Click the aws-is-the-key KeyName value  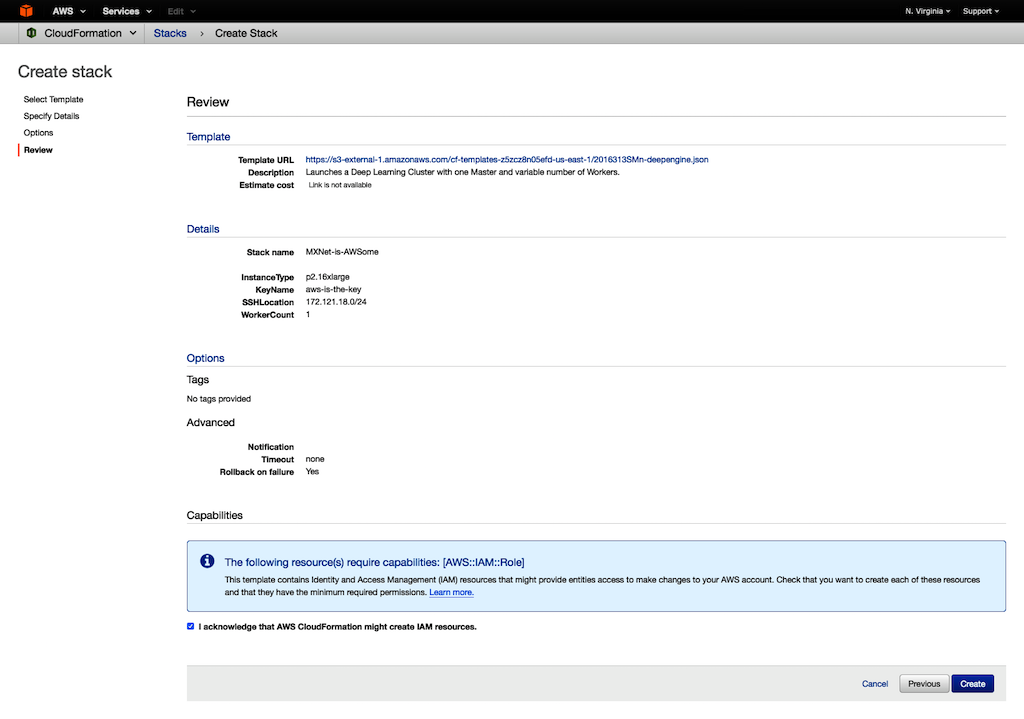coord(334,289)
